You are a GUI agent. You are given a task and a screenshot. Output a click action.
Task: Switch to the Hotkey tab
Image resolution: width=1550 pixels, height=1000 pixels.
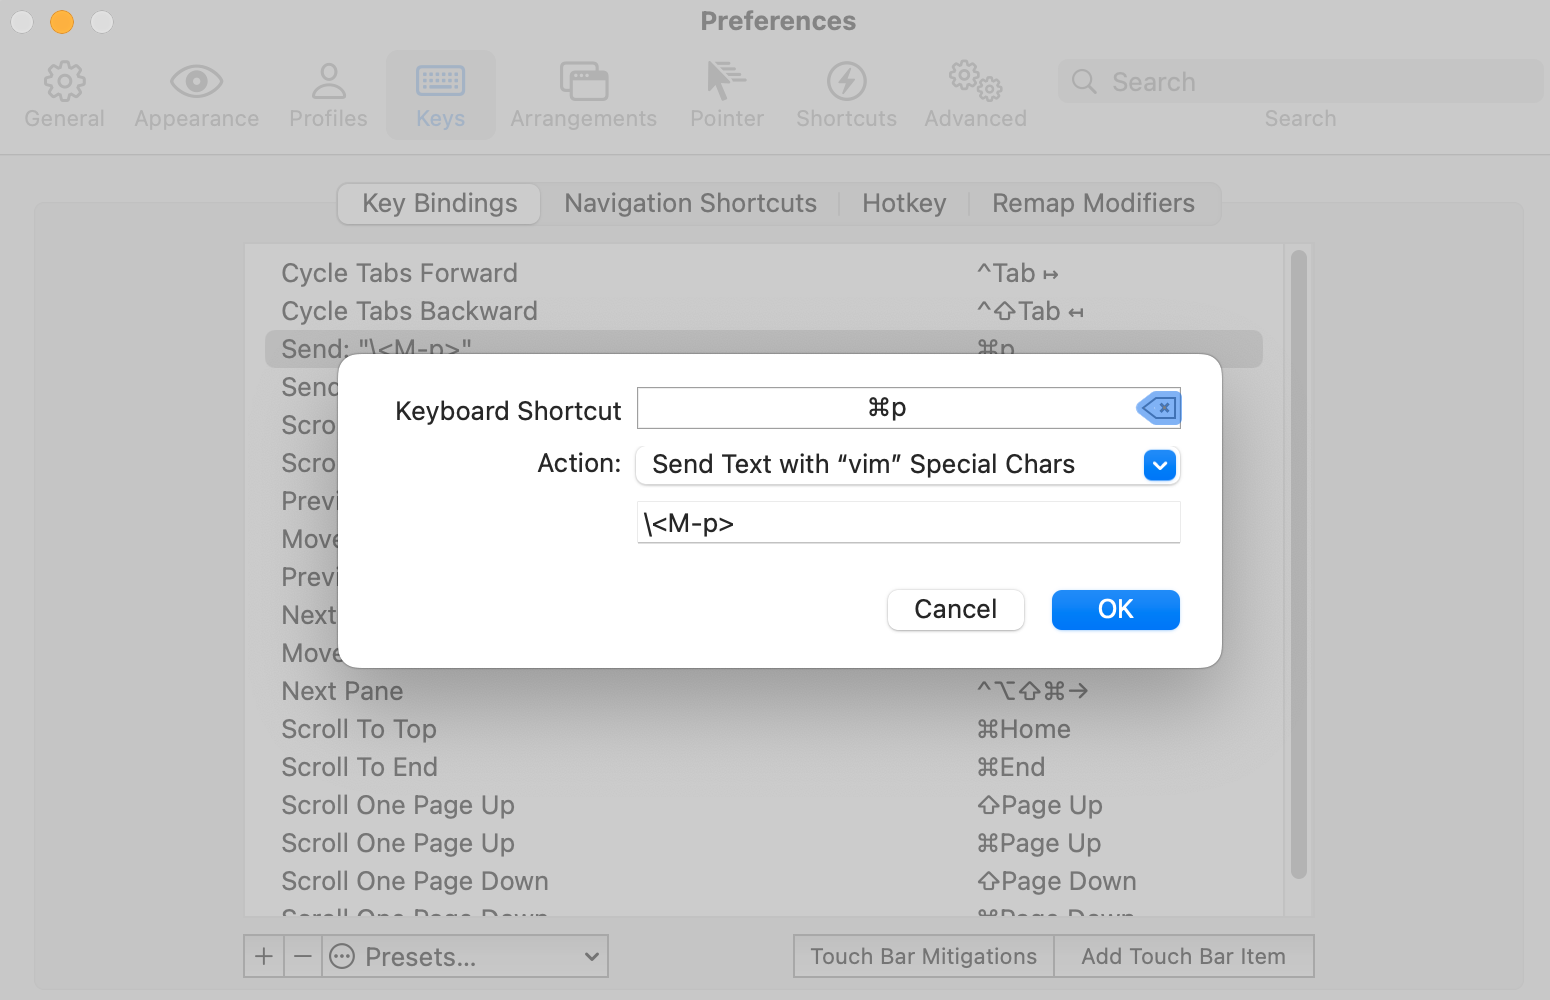904,204
